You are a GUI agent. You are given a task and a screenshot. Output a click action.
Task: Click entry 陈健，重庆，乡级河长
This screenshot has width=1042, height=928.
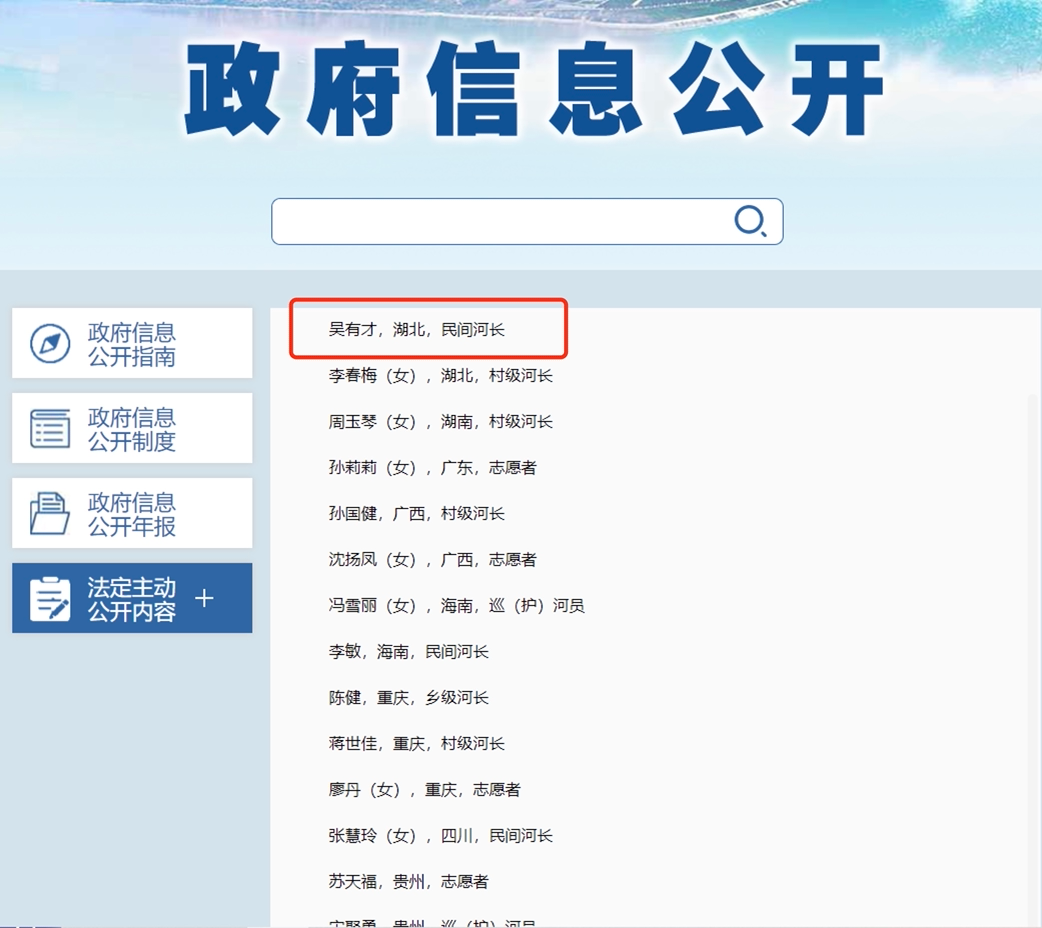coord(409,698)
